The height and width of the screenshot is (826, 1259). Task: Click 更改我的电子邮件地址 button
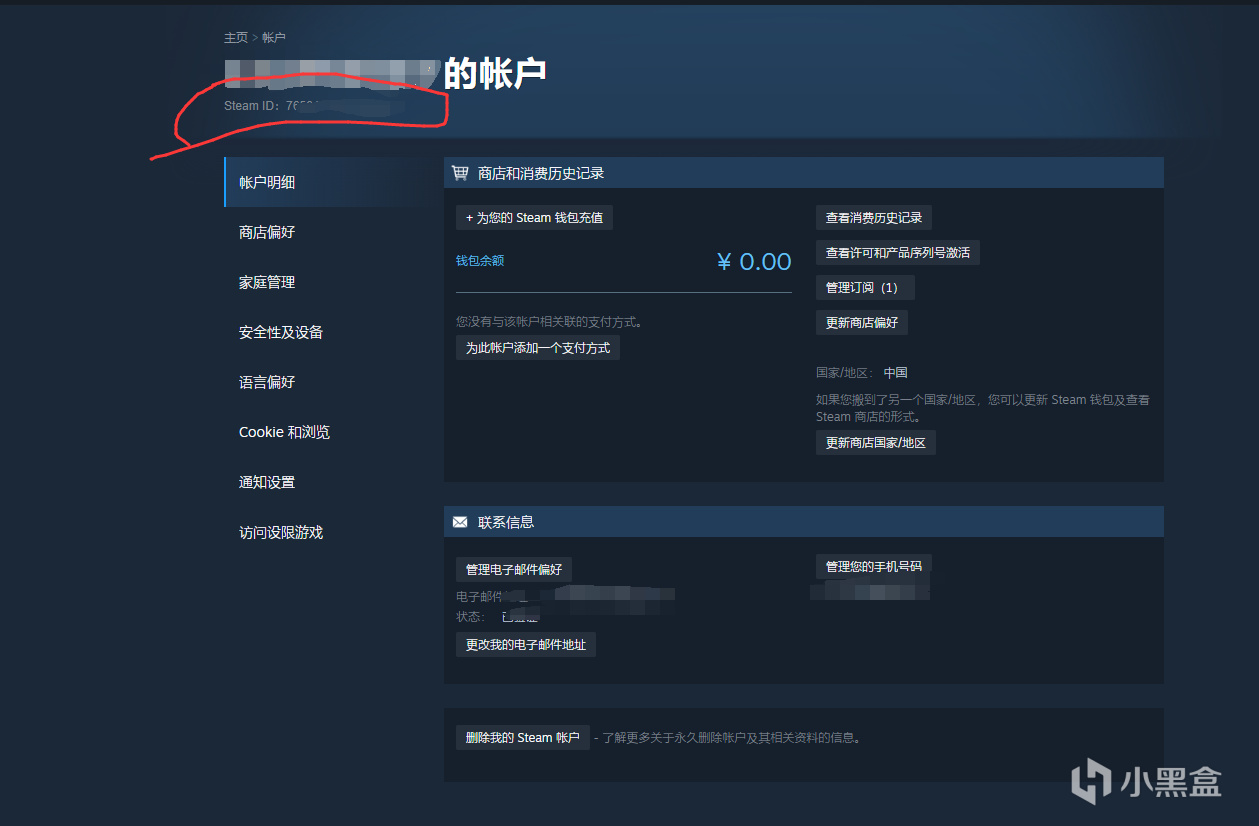(526, 645)
